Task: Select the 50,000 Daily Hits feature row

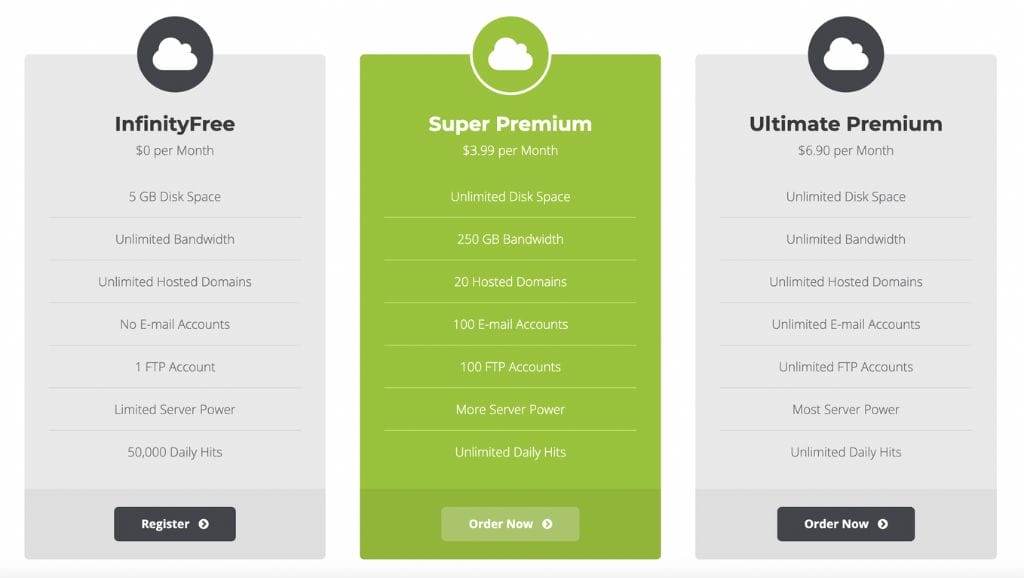Action: click(x=175, y=452)
